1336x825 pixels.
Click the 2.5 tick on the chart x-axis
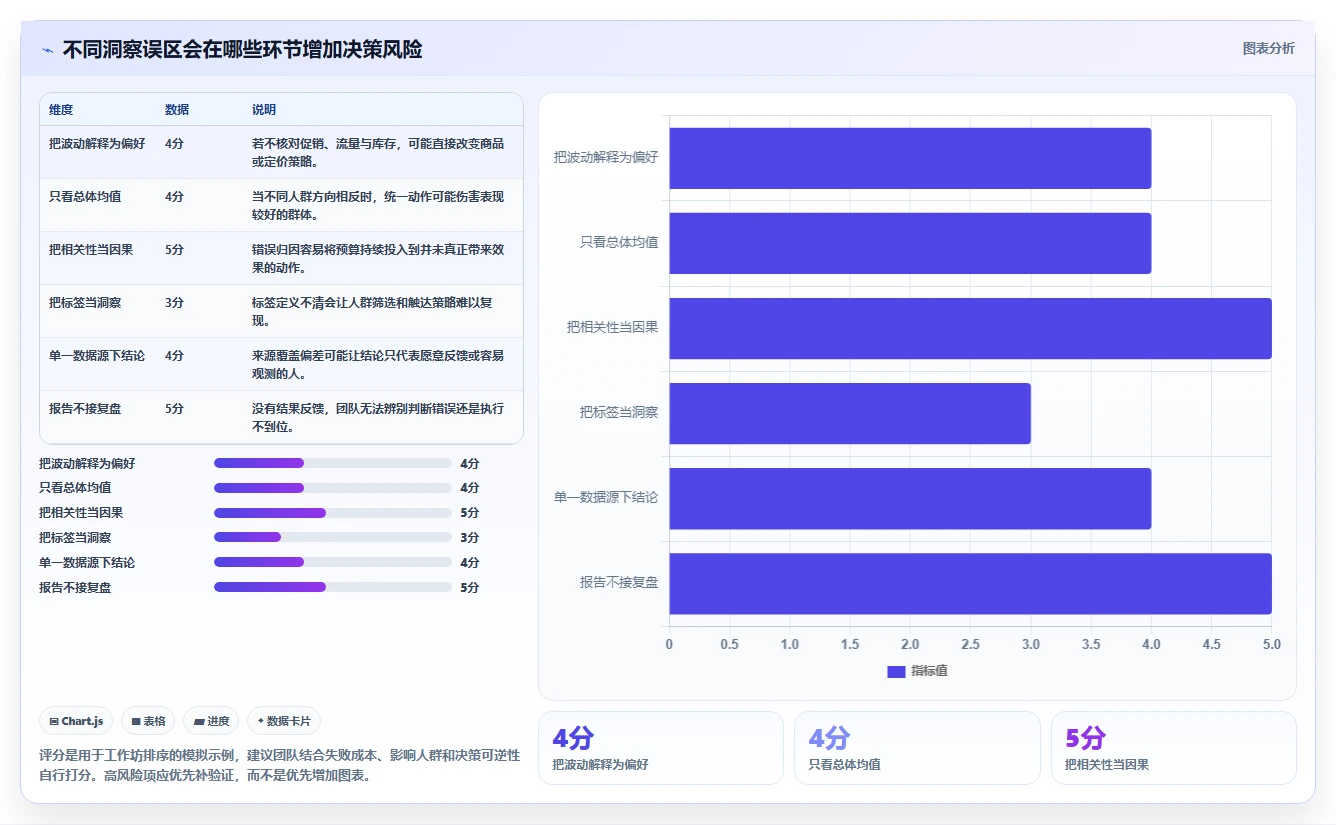tap(970, 644)
